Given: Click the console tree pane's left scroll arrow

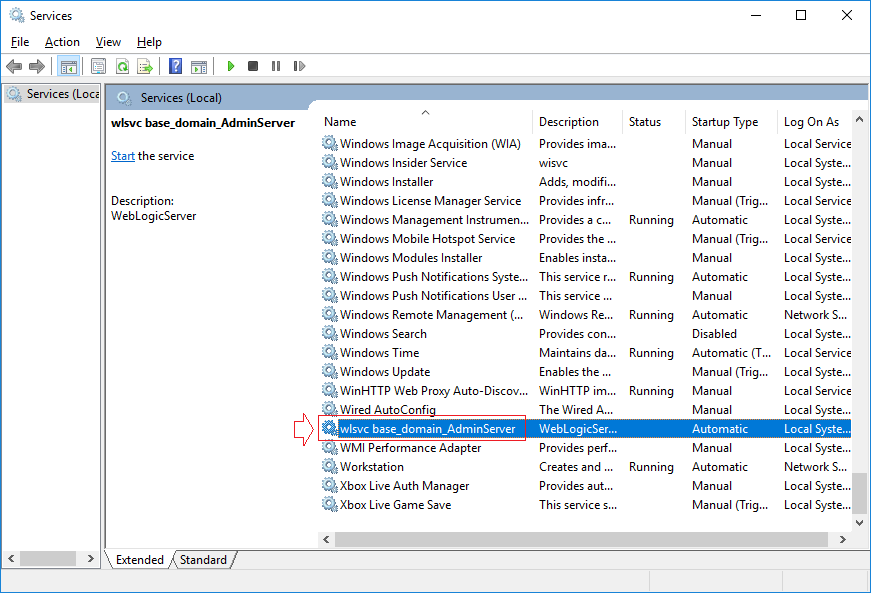Looking at the screenshot, I should pos(11,559).
